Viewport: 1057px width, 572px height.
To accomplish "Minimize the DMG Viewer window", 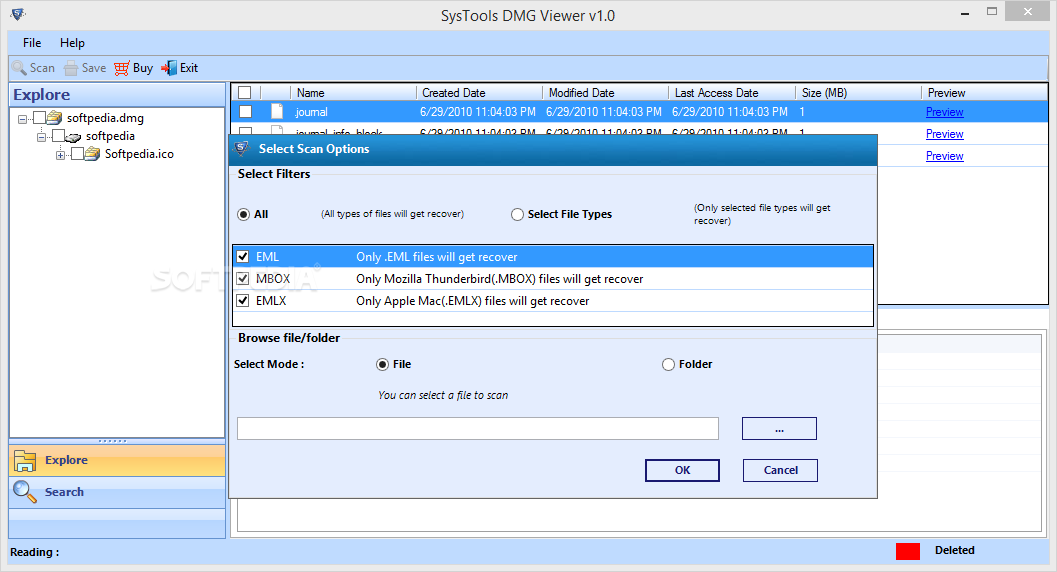I will pyautogui.click(x=965, y=12).
